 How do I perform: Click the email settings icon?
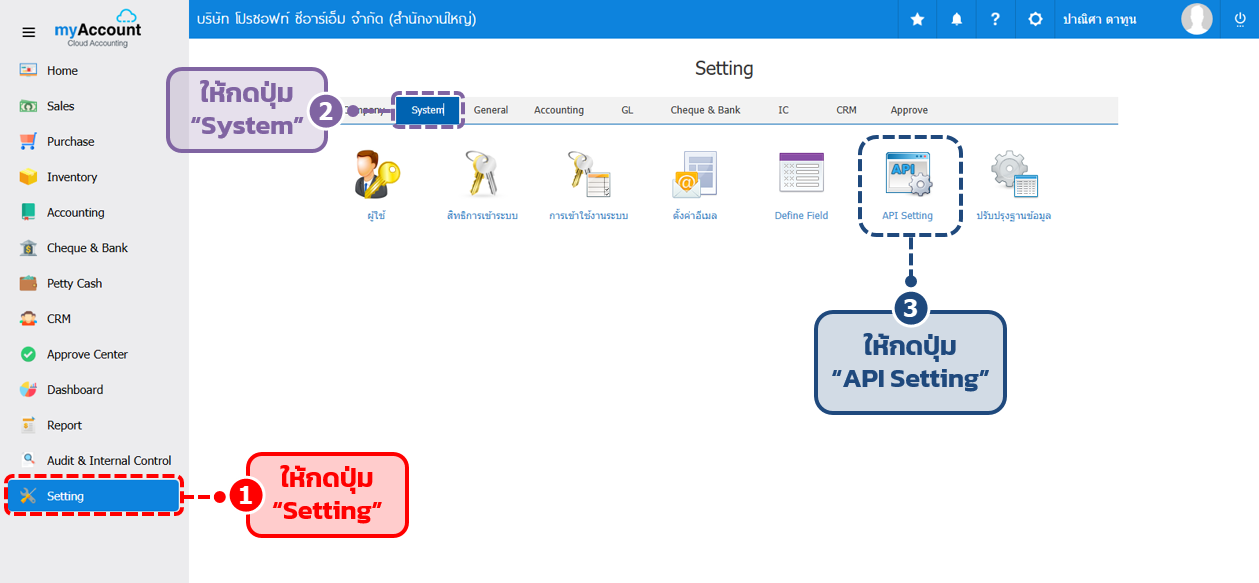(694, 176)
